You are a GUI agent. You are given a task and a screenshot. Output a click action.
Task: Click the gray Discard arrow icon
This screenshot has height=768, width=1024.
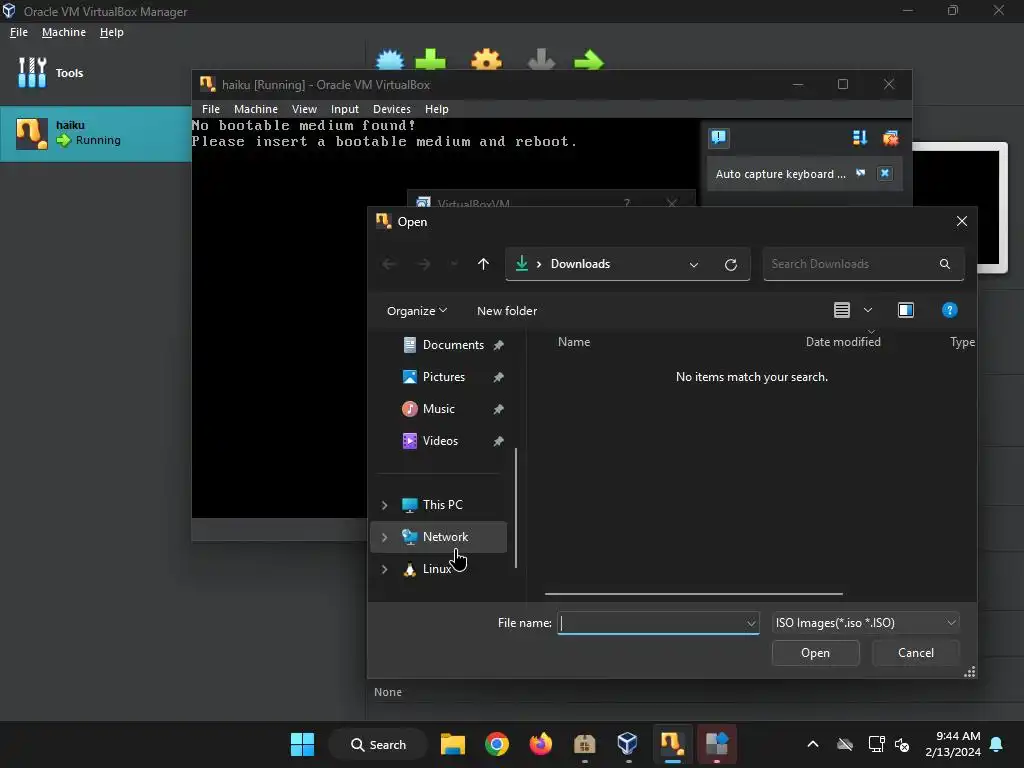(x=541, y=60)
